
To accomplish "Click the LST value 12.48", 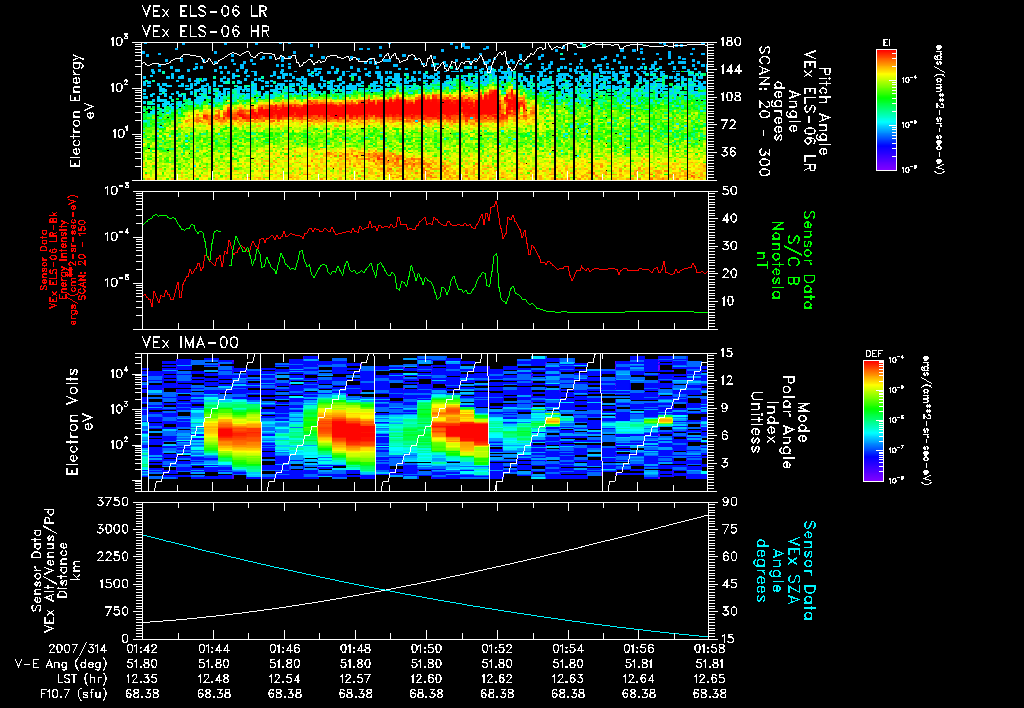I will (x=214, y=679).
